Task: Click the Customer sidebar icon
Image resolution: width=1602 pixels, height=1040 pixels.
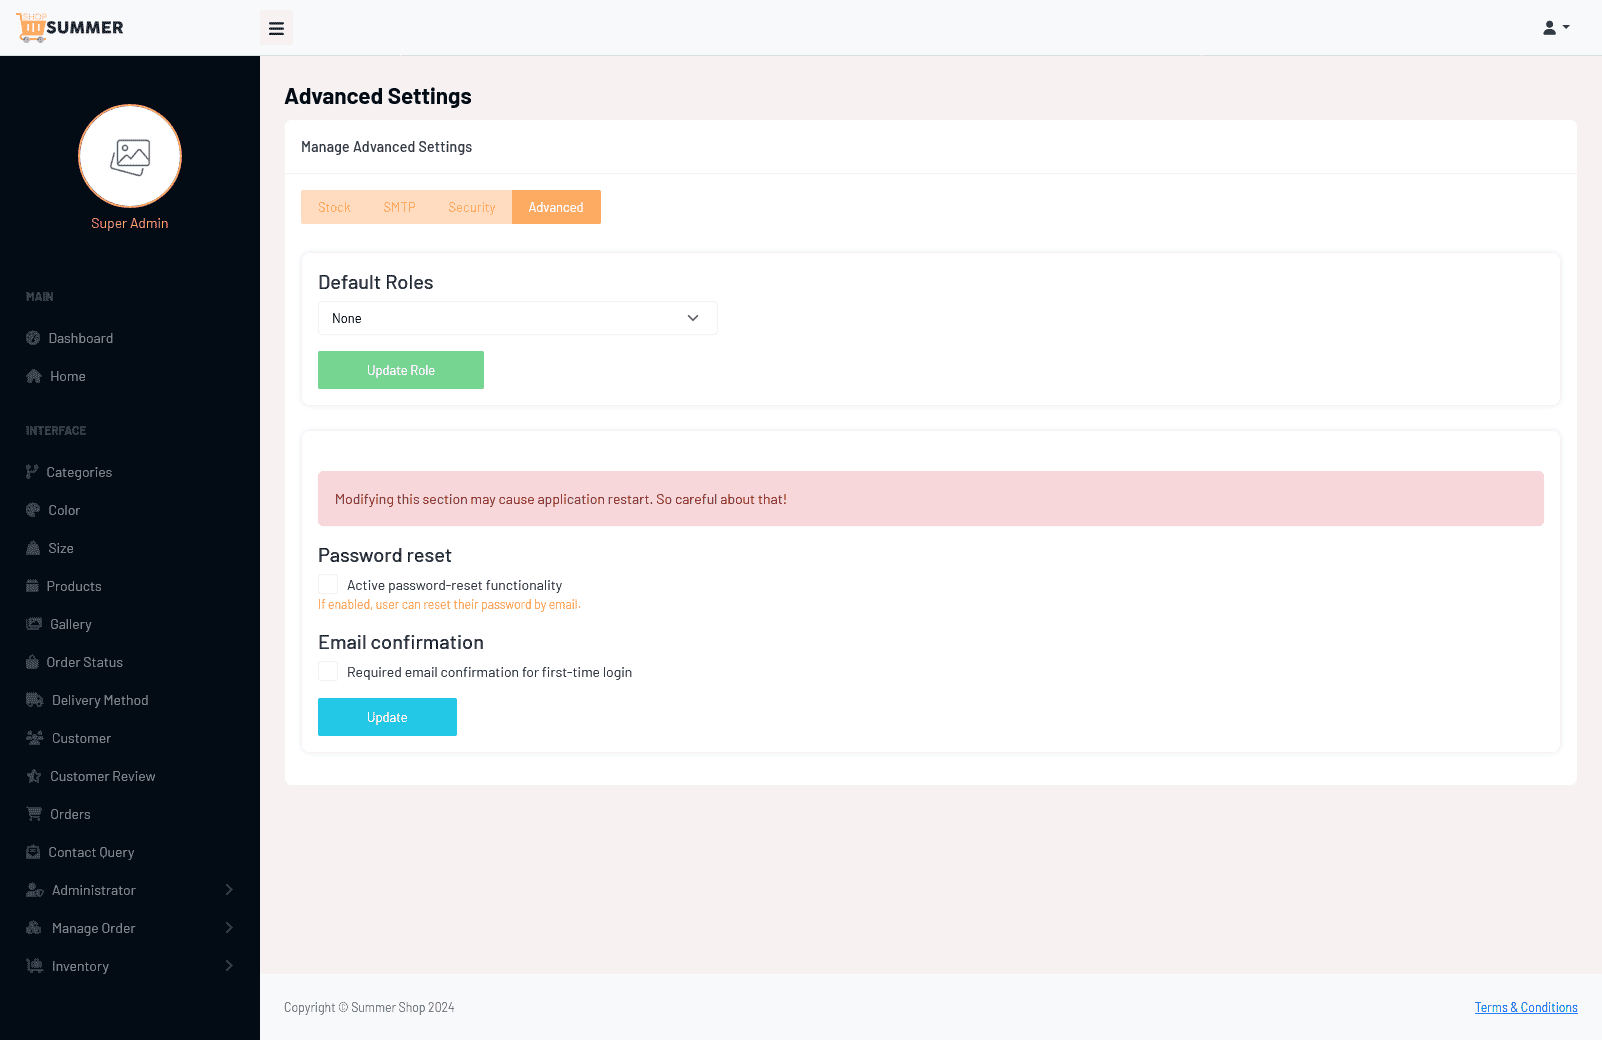Action: (x=35, y=738)
